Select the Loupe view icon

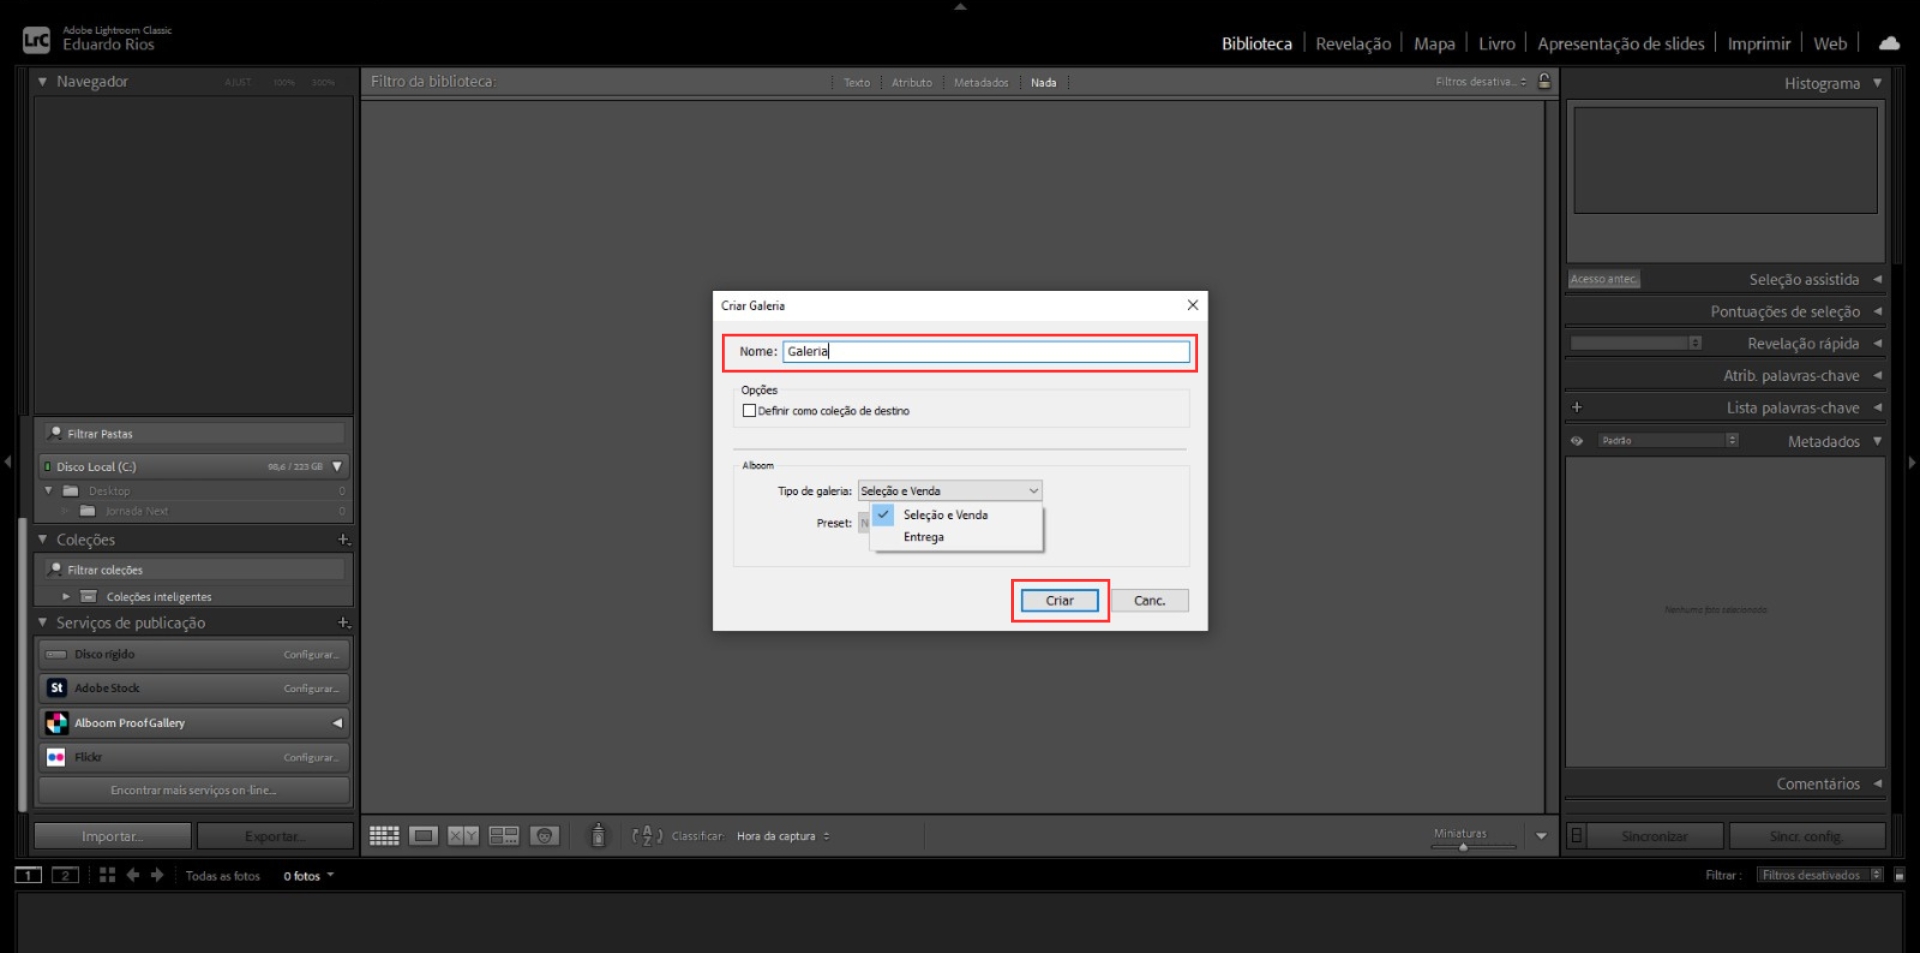[423, 836]
